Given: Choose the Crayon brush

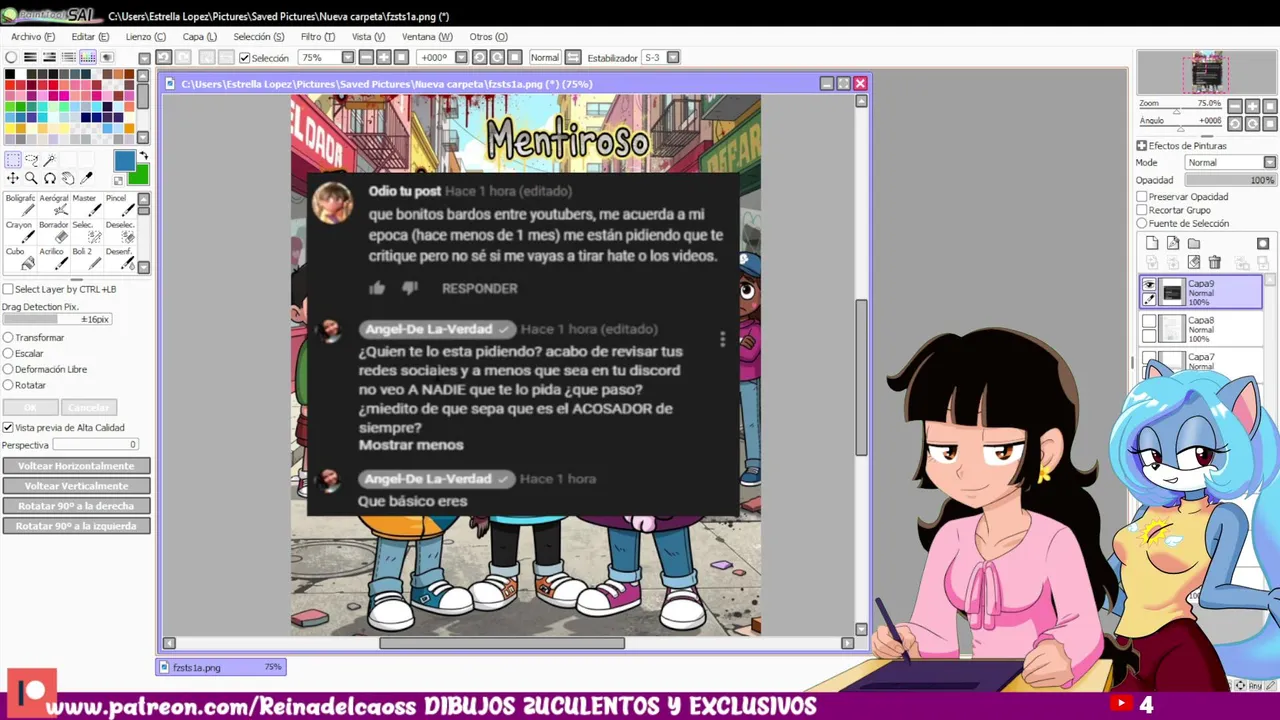Looking at the screenshot, I should point(20,231).
